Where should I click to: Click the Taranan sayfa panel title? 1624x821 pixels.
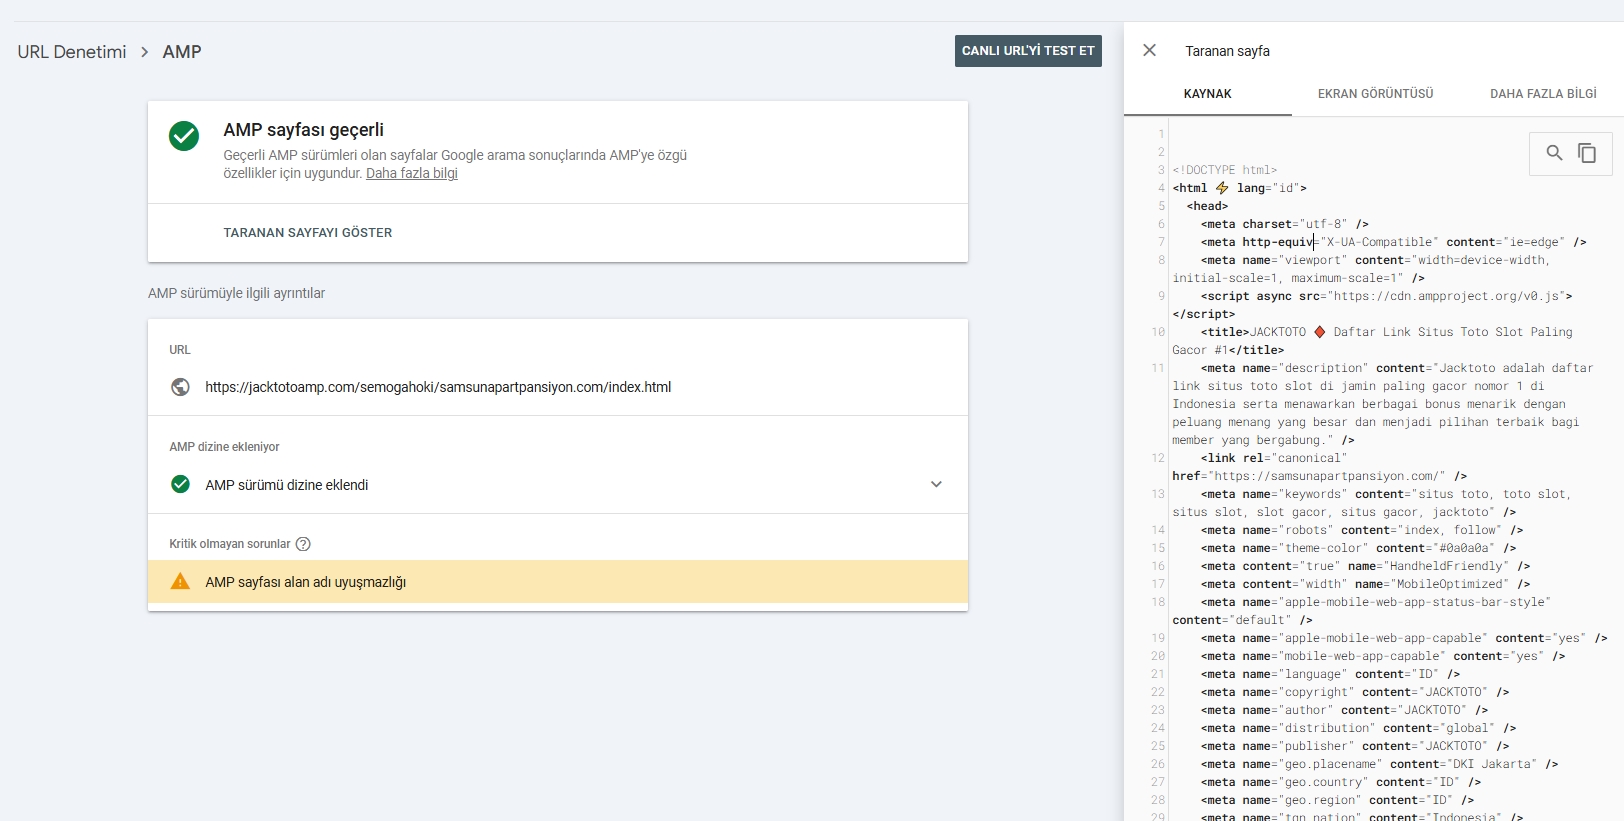click(x=1227, y=51)
